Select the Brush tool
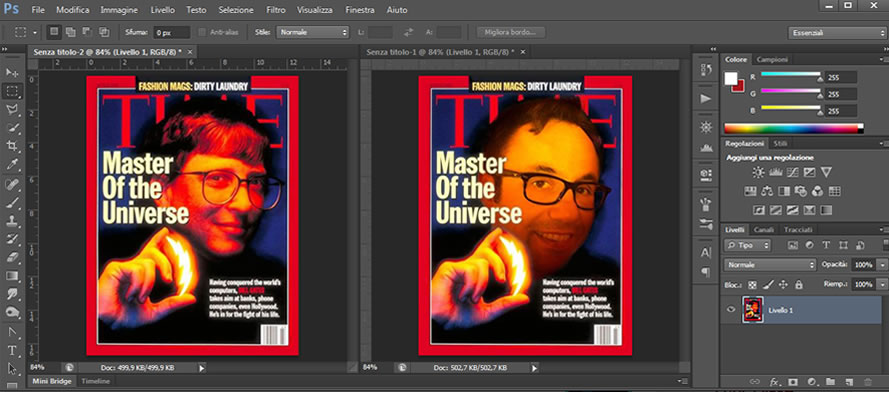 click(x=12, y=202)
